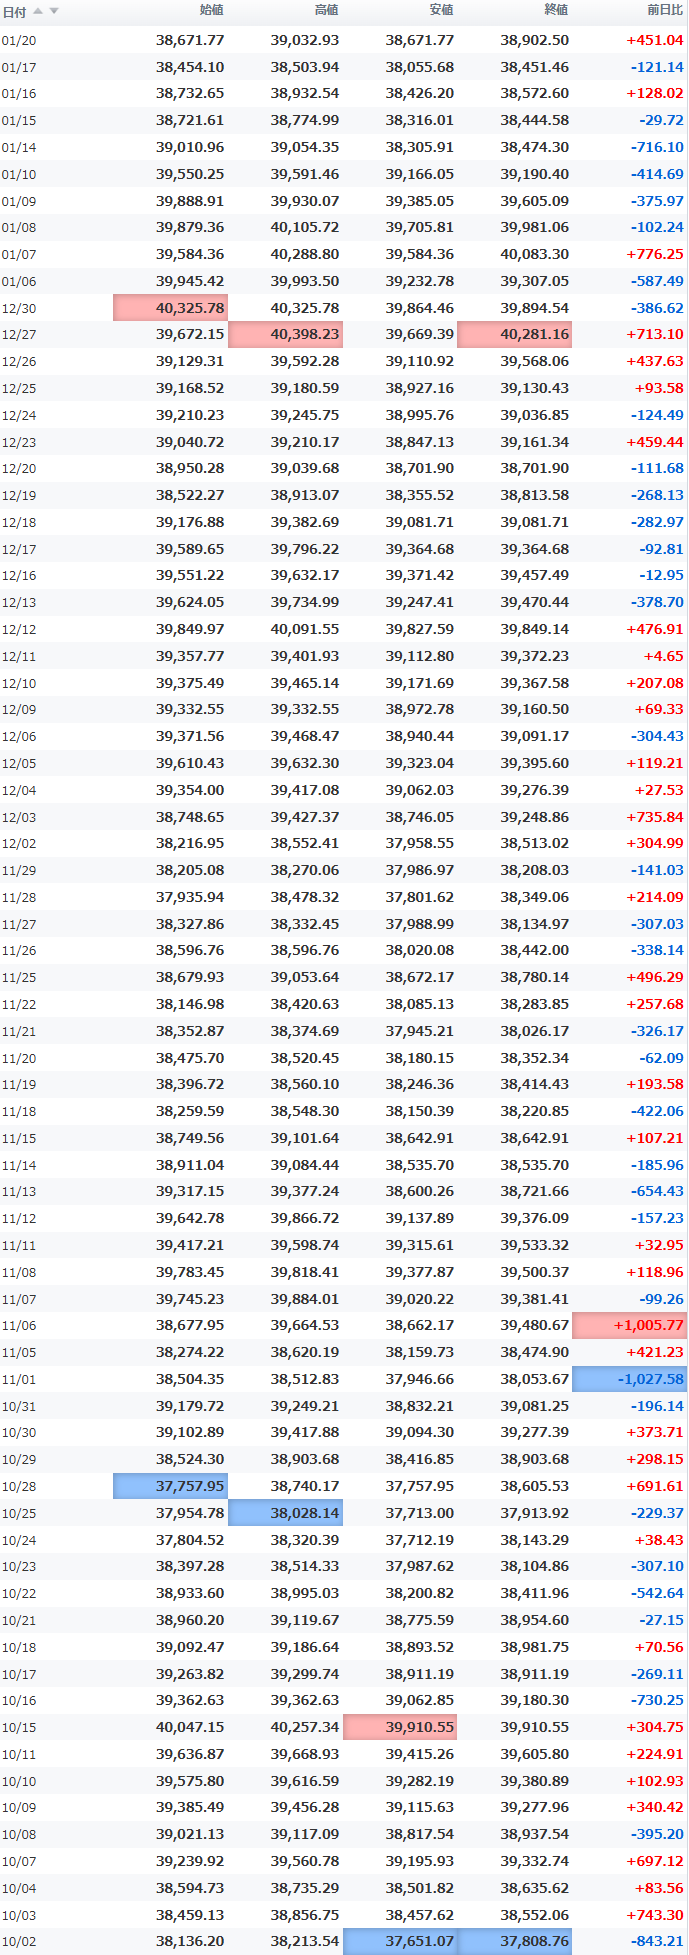689x1955 pixels.
Task: Select the date cell 01/20
Action: [19, 41]
